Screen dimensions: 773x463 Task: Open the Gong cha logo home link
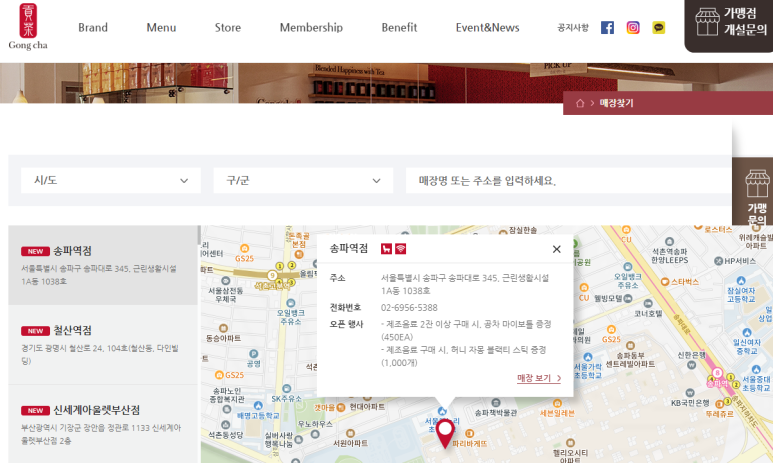tap(28, 27)
